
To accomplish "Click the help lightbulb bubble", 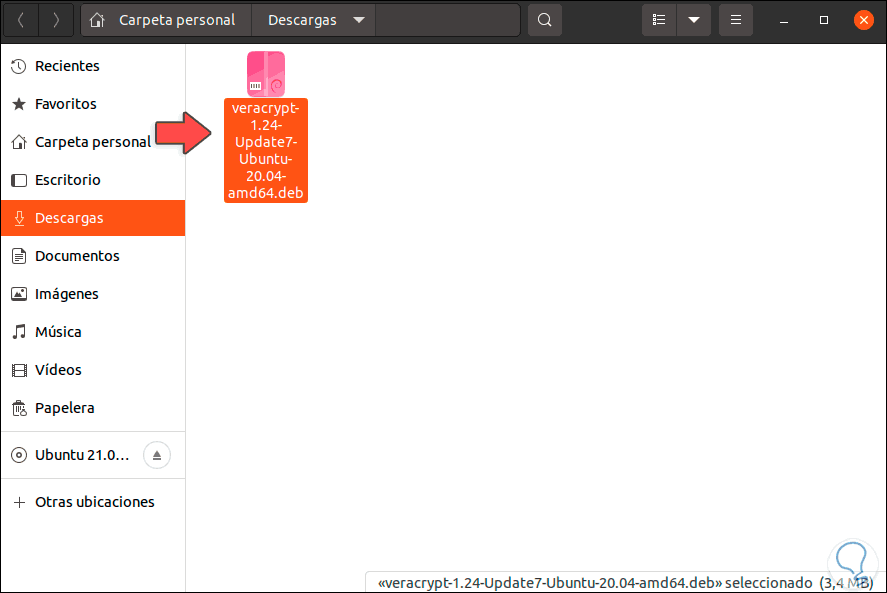I will 851,562.
